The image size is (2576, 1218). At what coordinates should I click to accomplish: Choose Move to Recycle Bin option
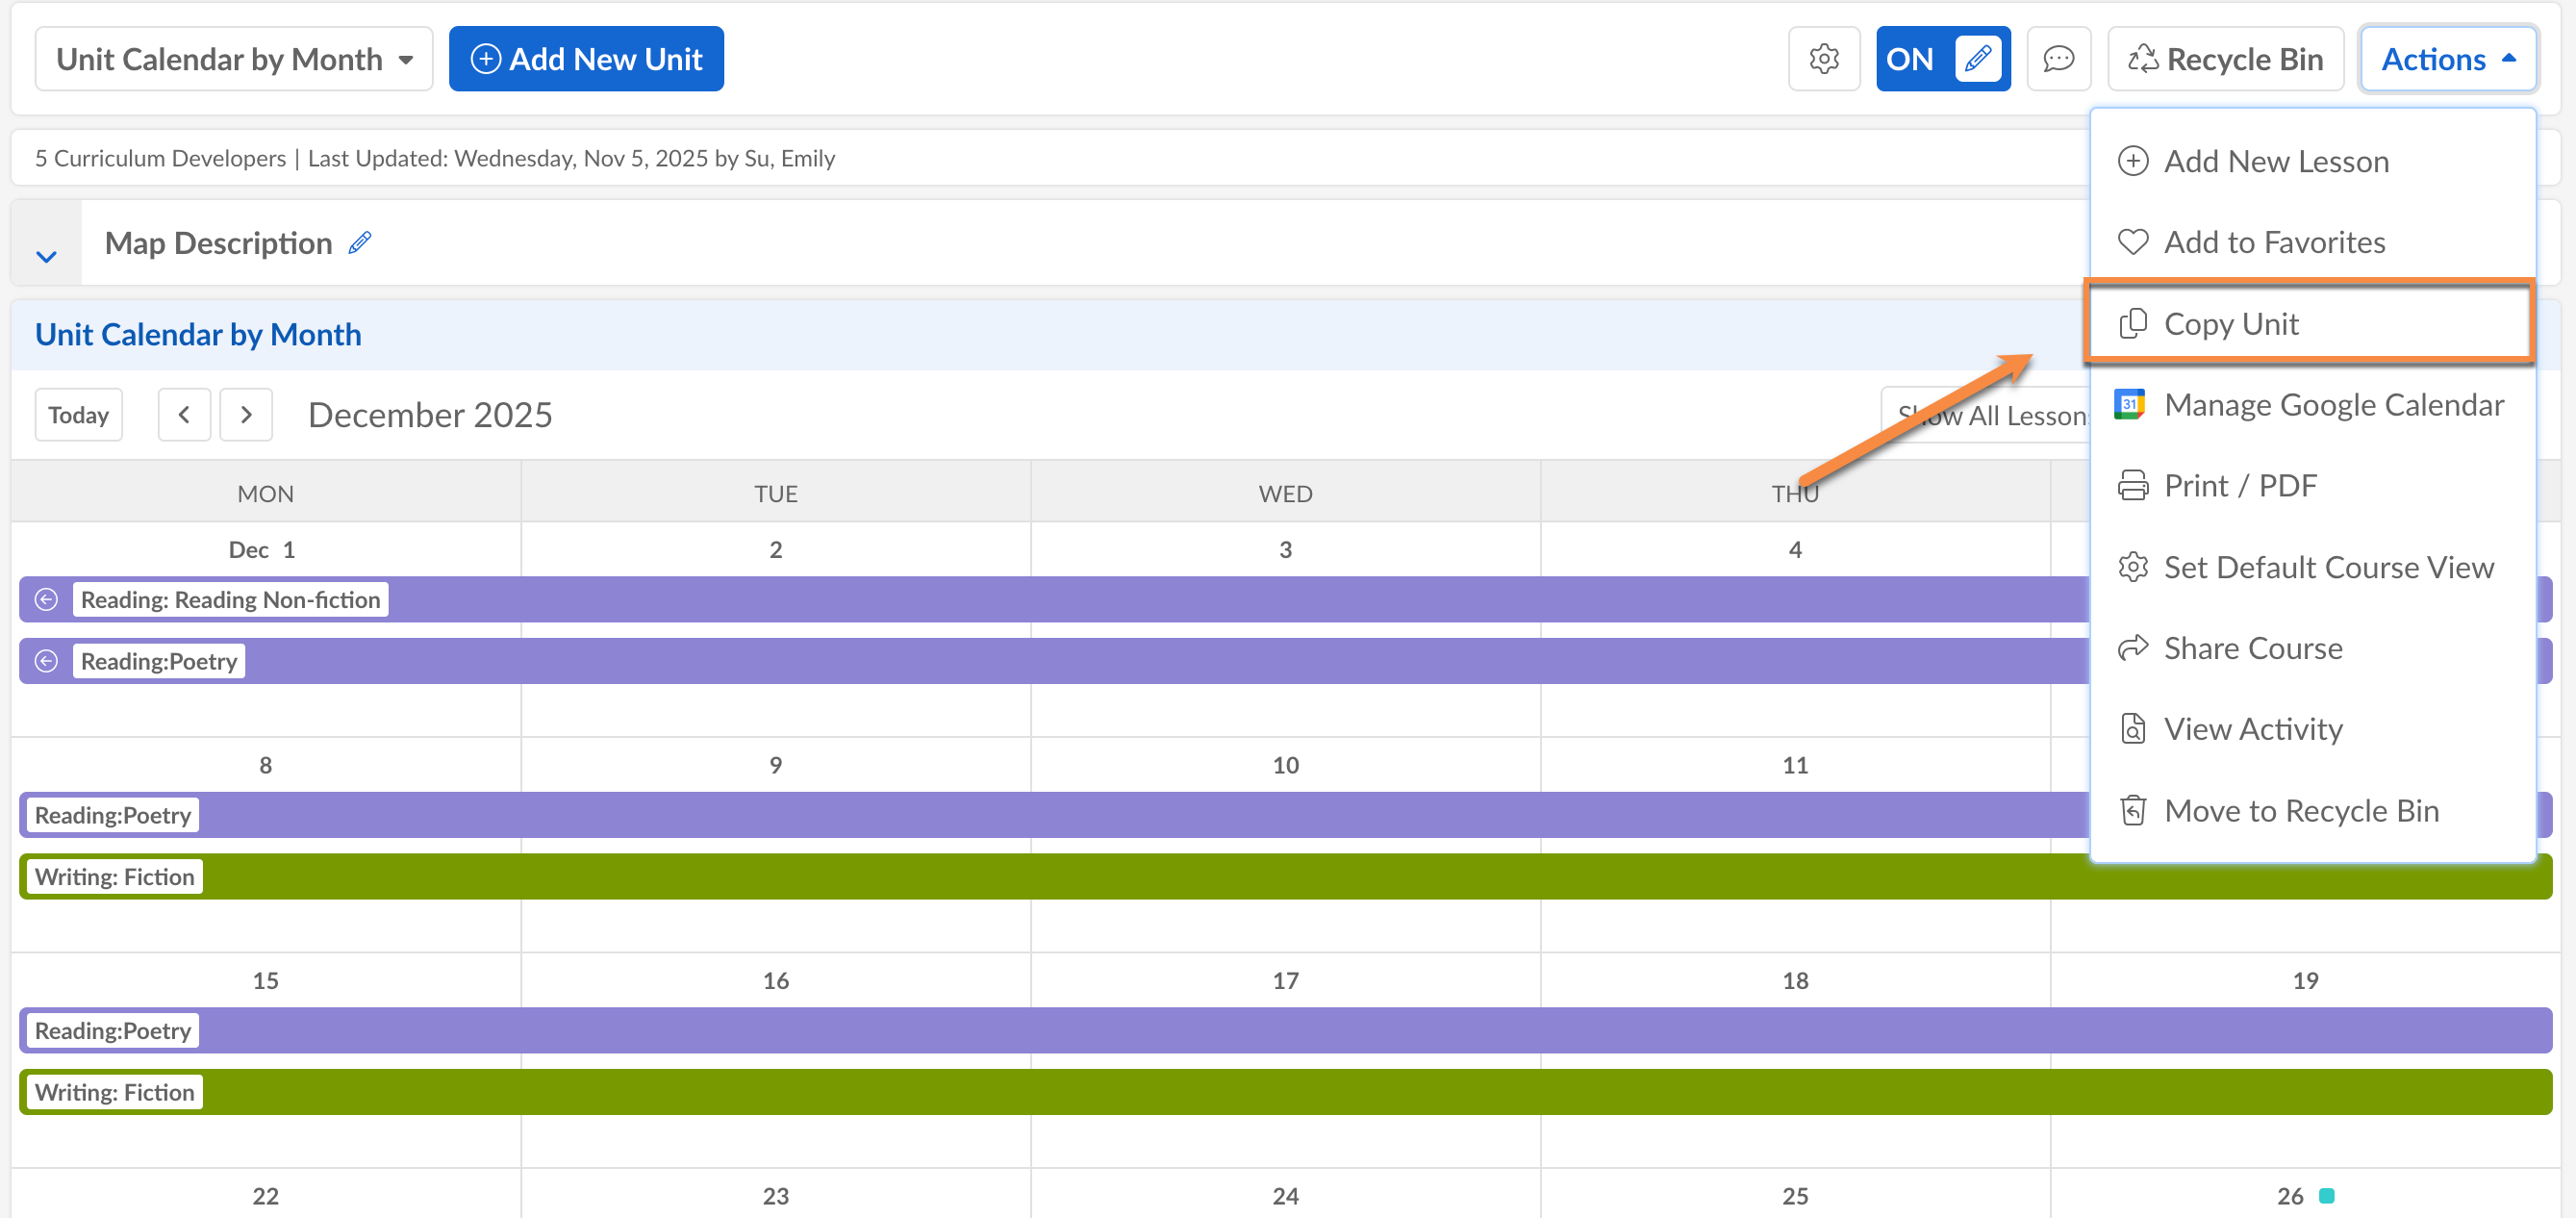point(2300,810)
